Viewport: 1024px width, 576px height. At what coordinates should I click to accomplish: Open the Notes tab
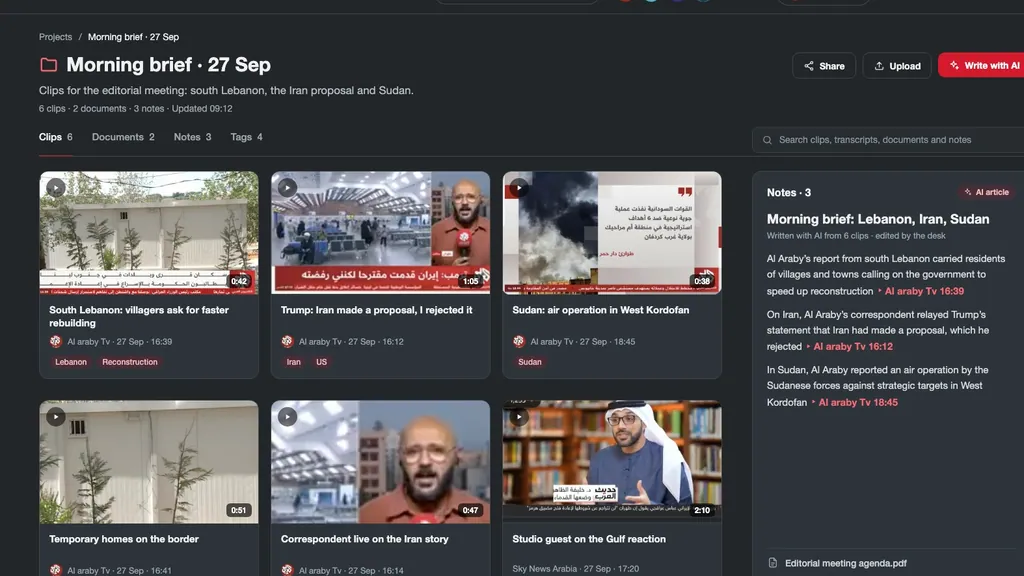click(193, 137)
